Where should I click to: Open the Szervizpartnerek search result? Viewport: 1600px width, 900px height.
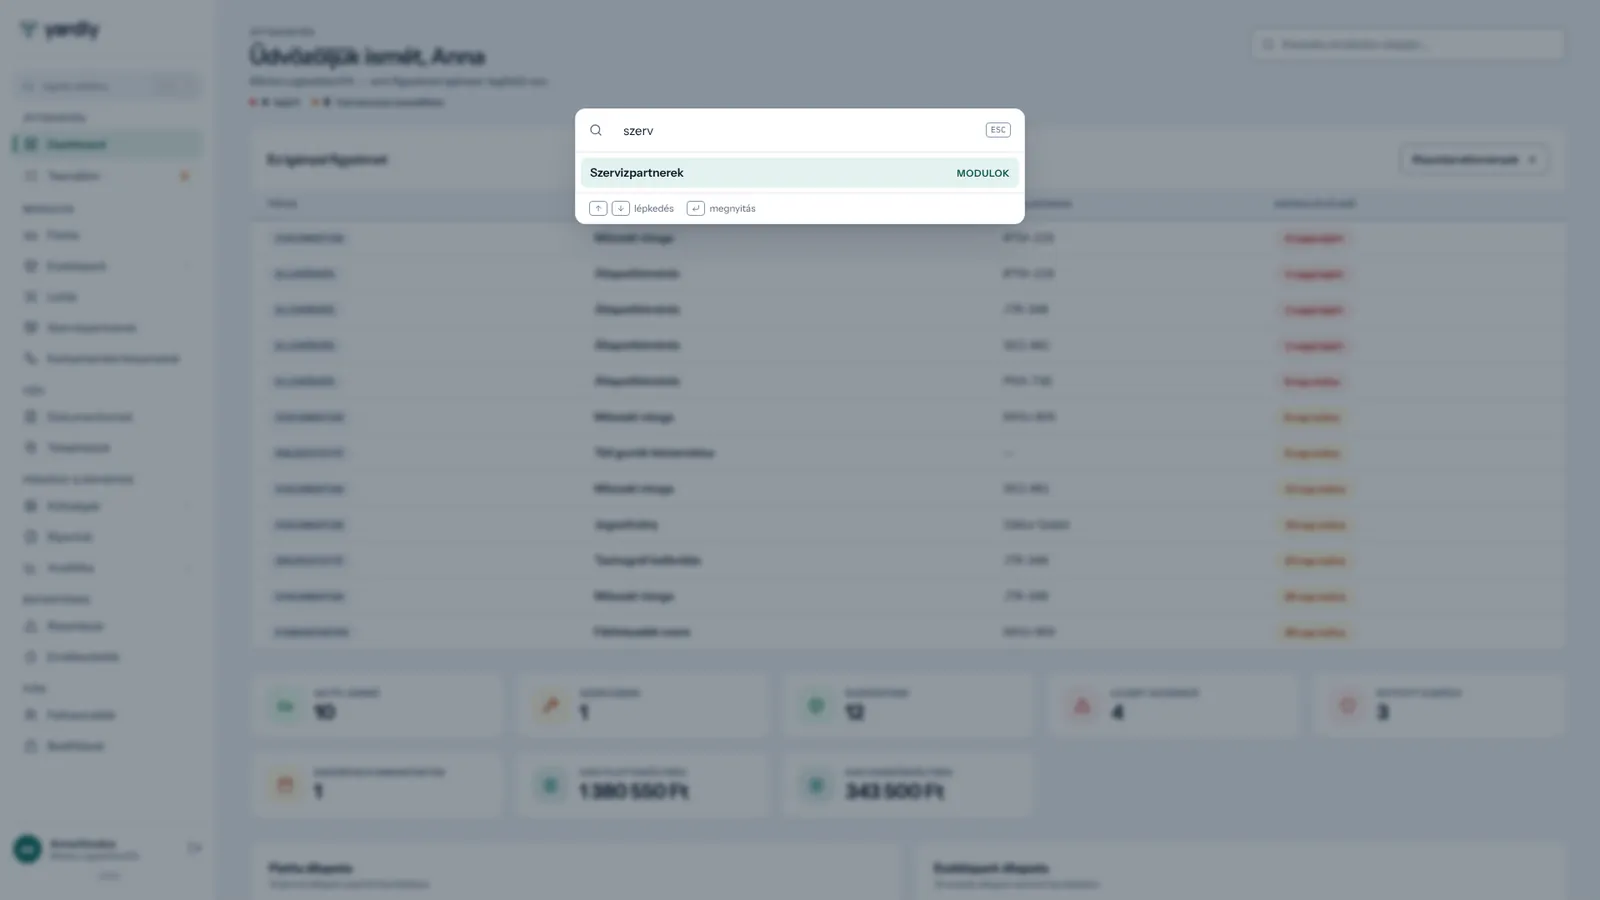click(x=799, y=173)
